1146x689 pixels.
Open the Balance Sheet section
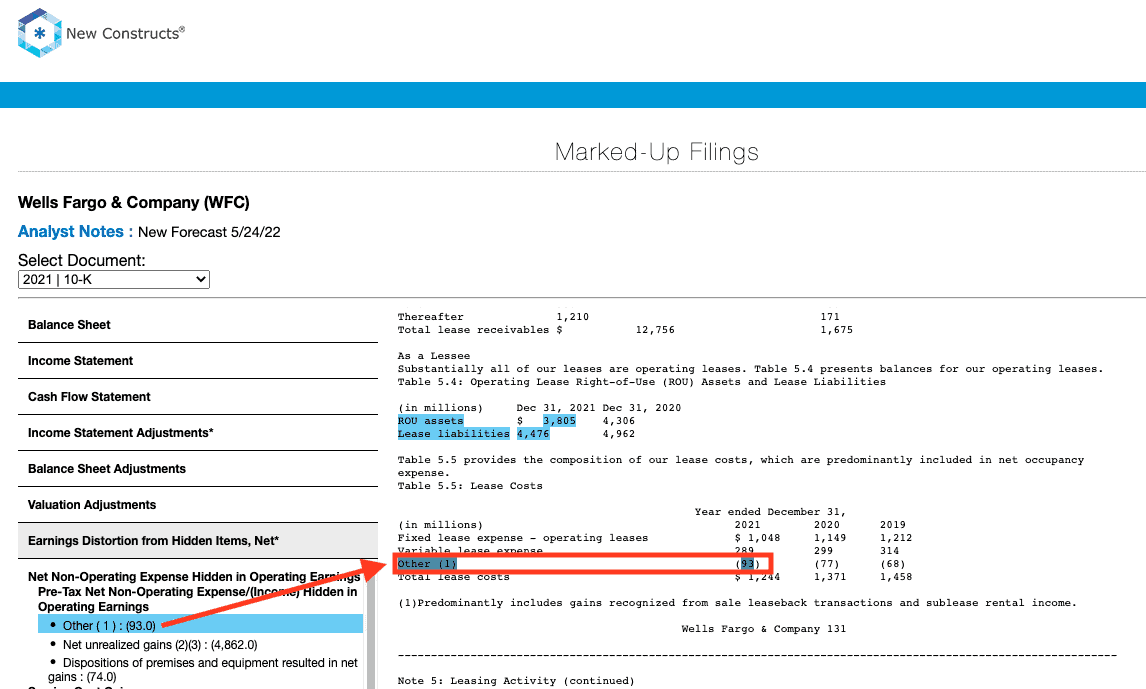pos(197,324)
